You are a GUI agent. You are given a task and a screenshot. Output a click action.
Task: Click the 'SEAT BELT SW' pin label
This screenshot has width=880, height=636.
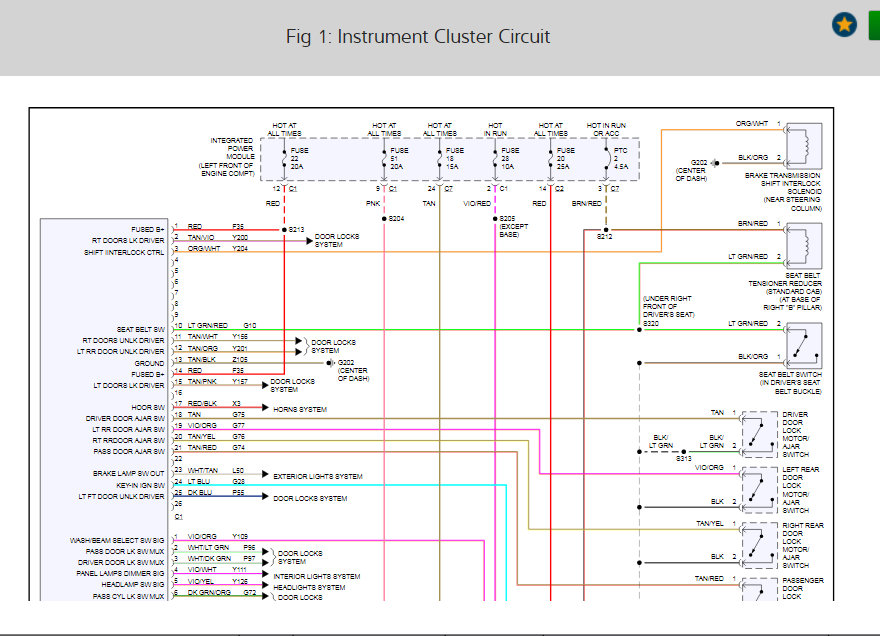tap(141, 330)
